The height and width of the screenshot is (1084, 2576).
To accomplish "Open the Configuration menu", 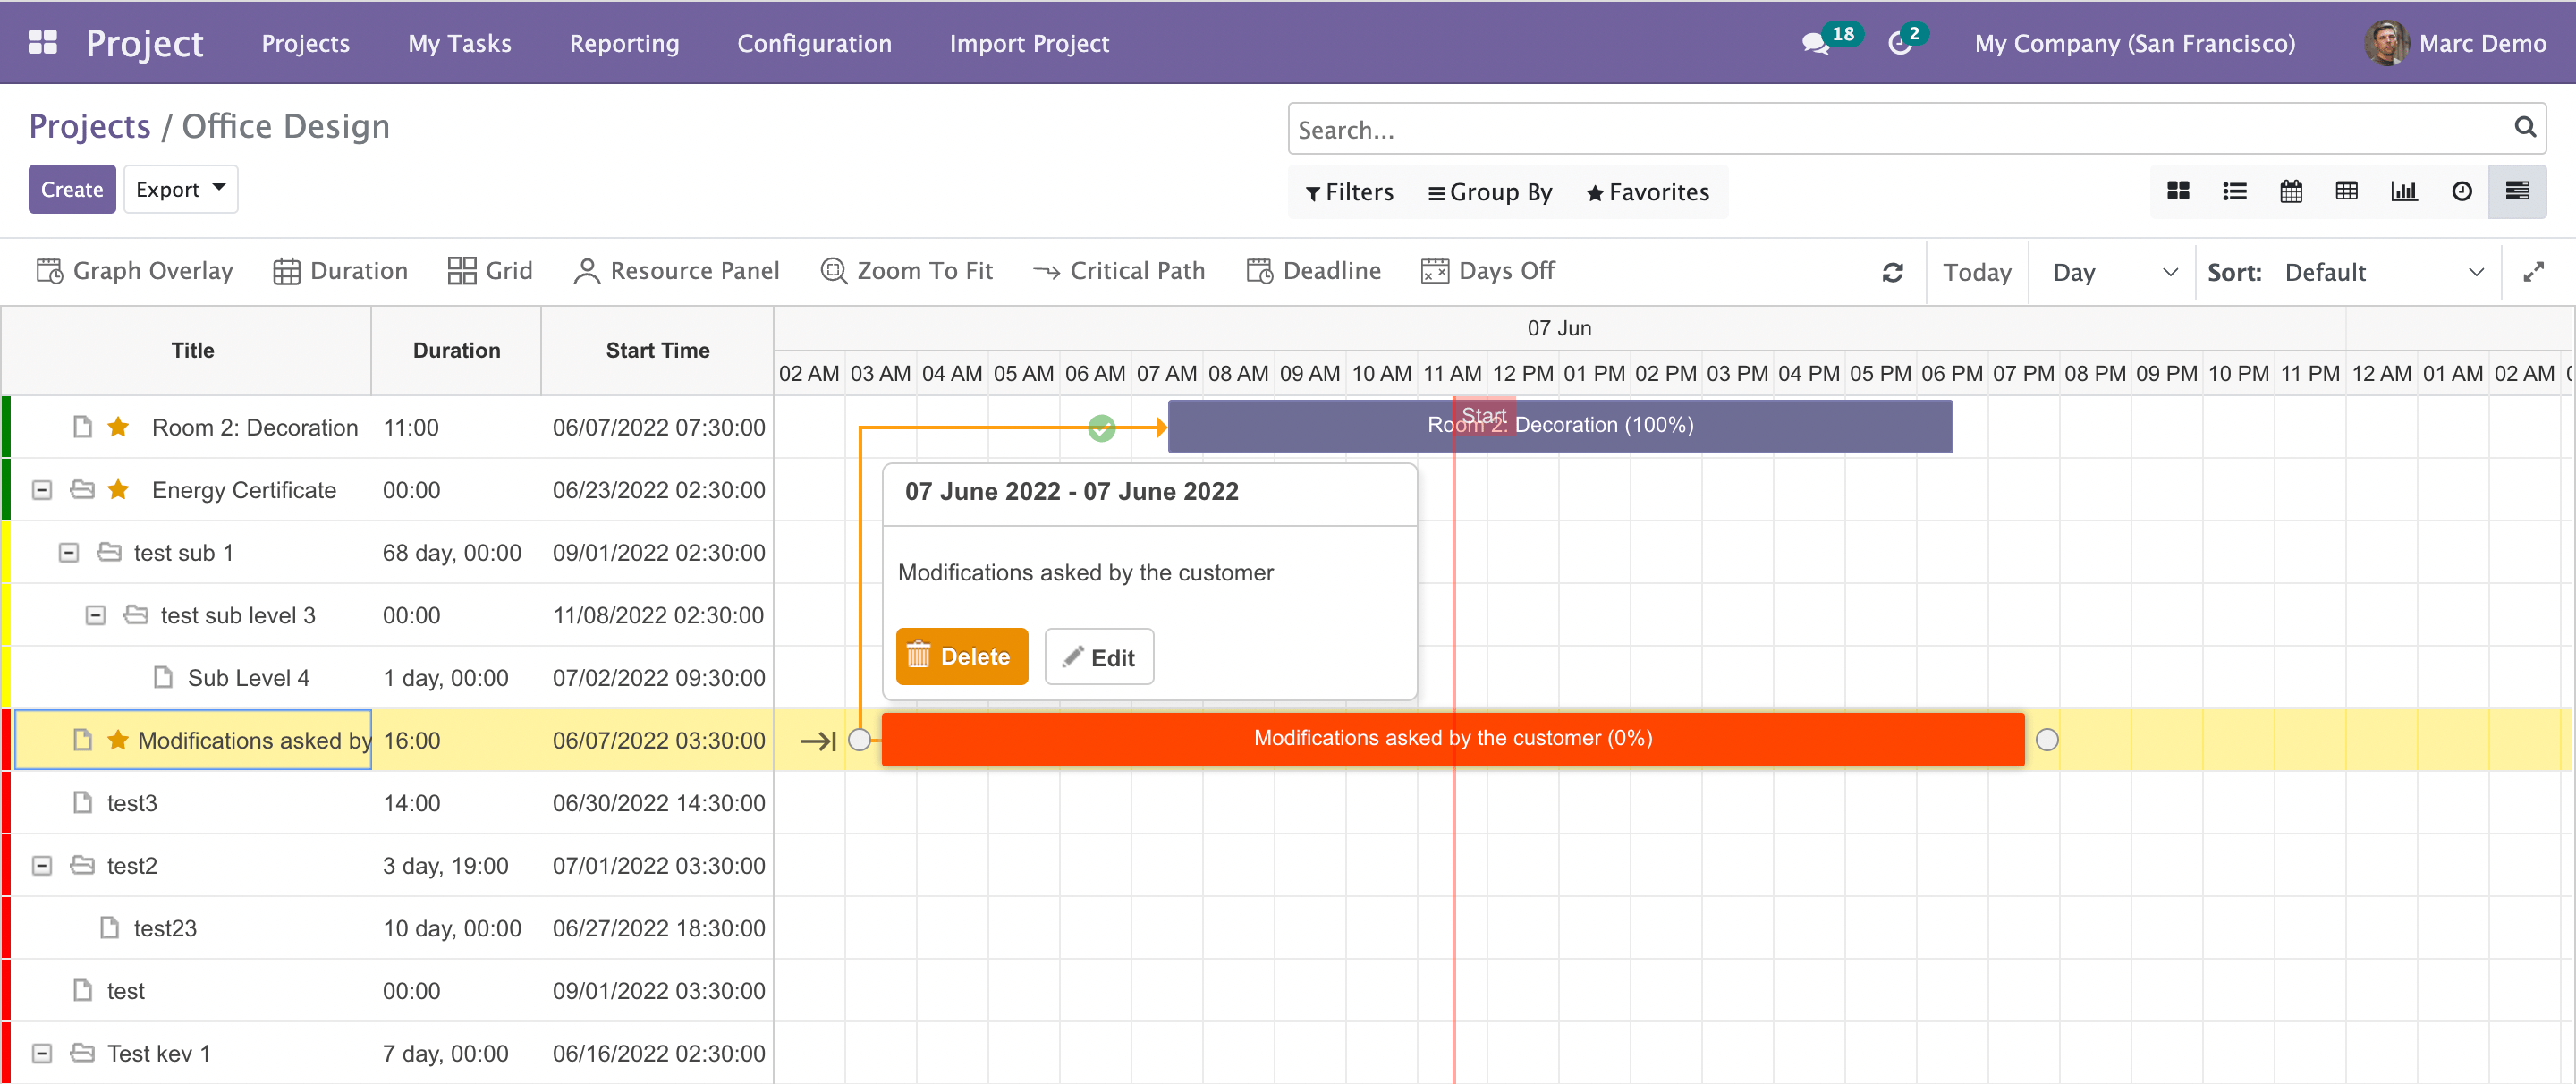I will pyautogui.click(x=814, y=44).
